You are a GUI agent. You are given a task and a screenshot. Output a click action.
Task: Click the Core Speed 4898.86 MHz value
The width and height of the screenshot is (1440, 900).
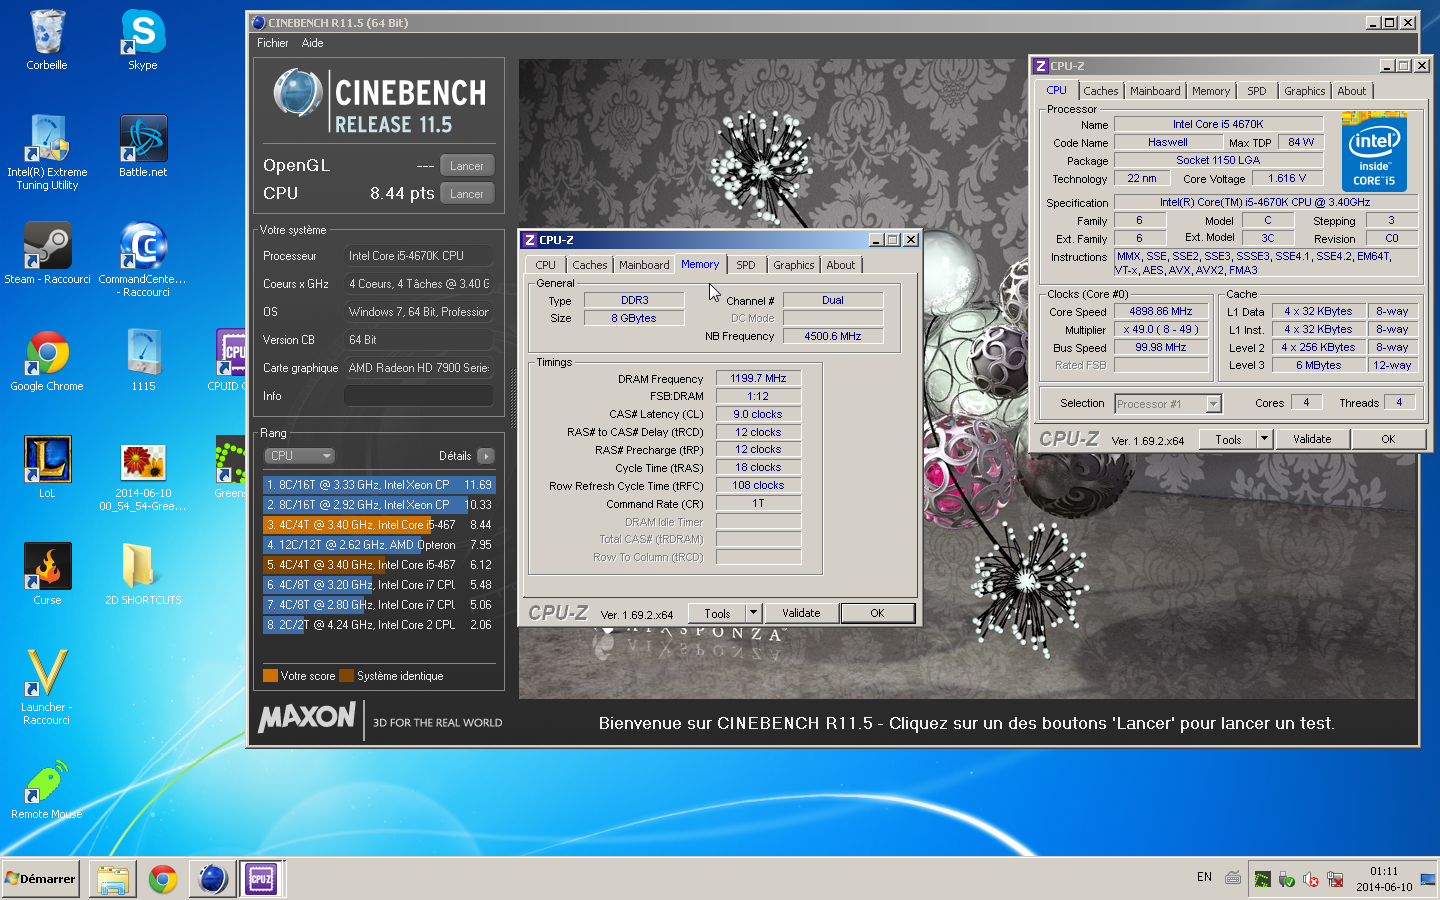pos(1160,311)
